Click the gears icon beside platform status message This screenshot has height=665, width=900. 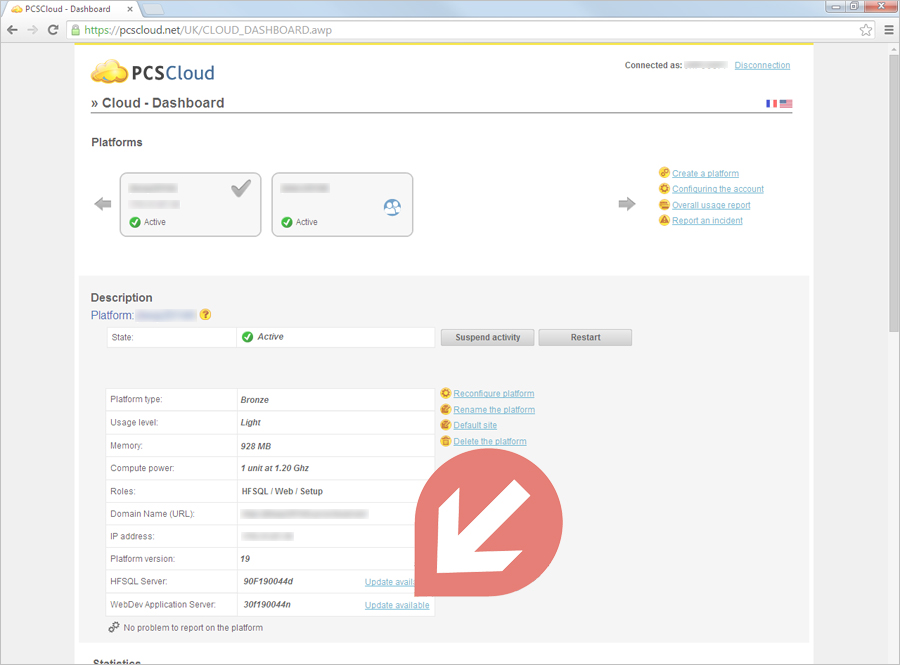pos(114,627)
